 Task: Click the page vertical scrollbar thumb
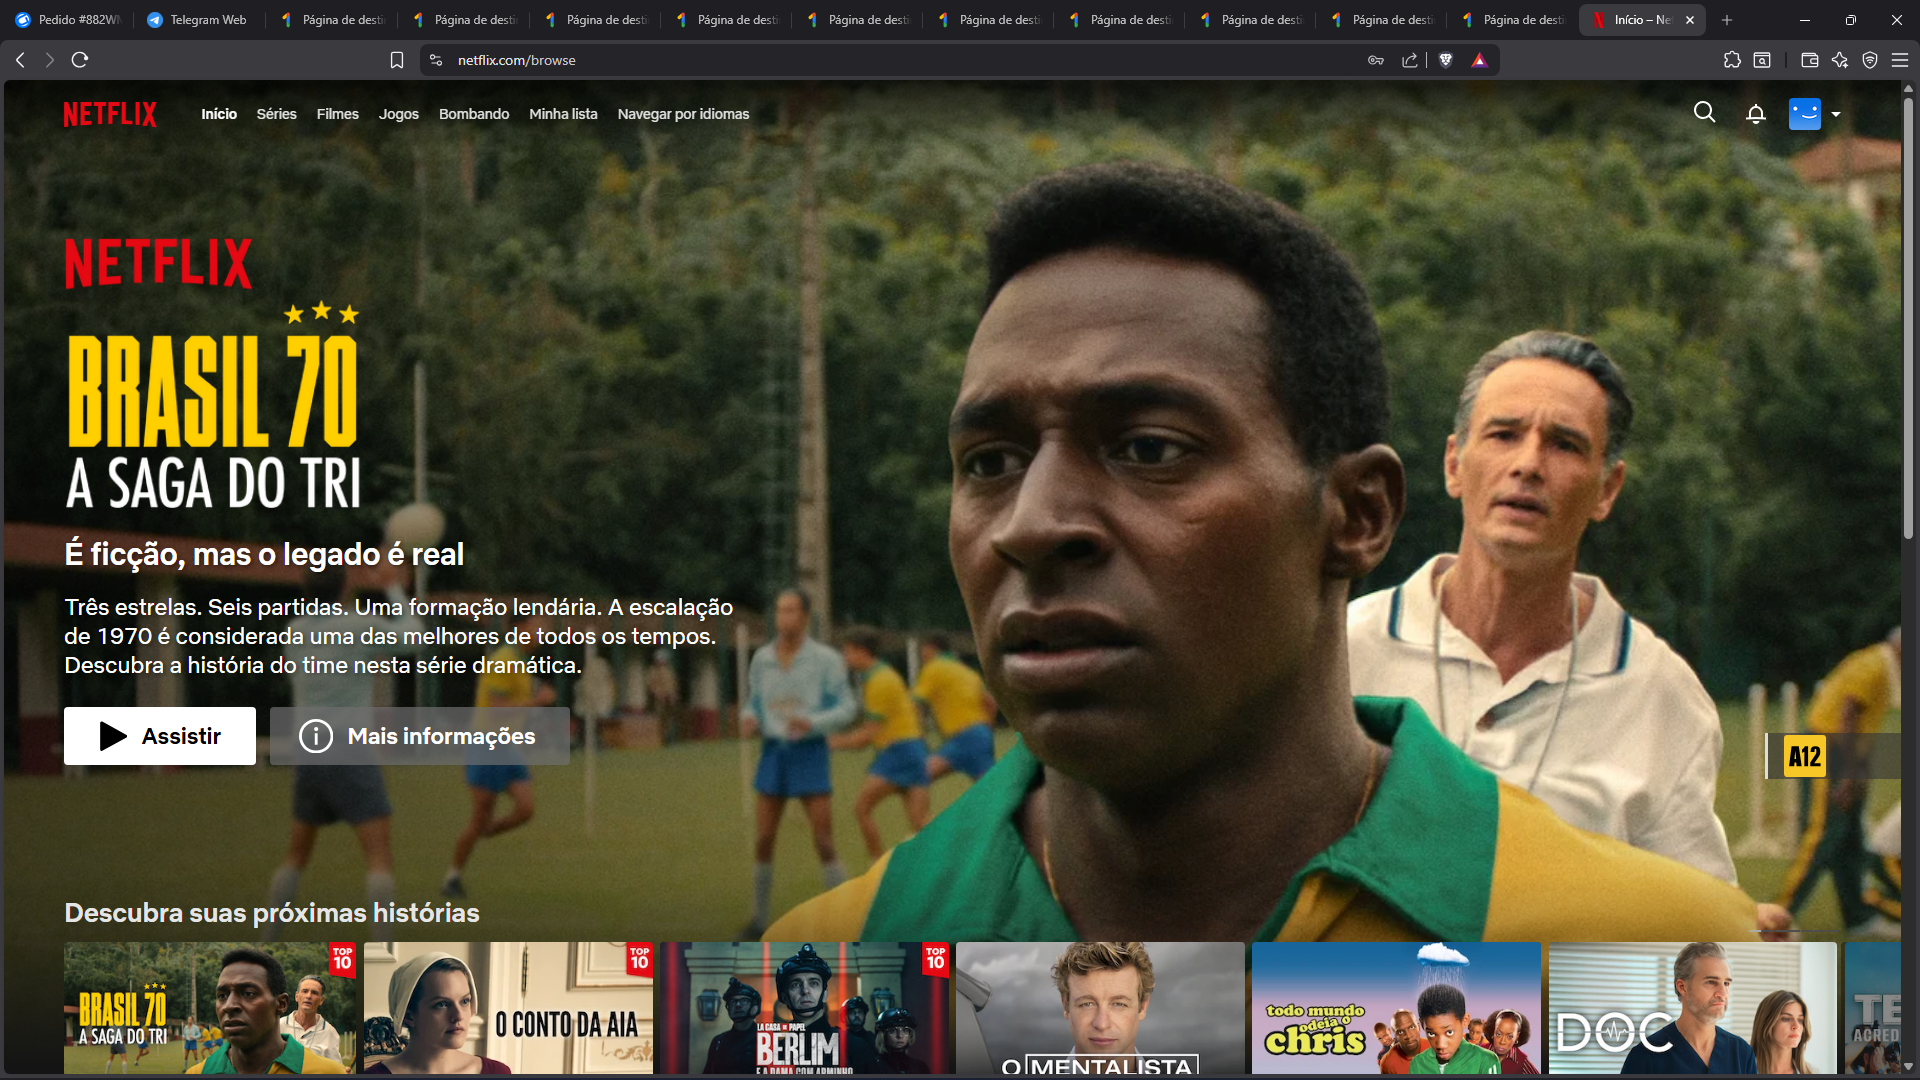tap(1908, 318)
